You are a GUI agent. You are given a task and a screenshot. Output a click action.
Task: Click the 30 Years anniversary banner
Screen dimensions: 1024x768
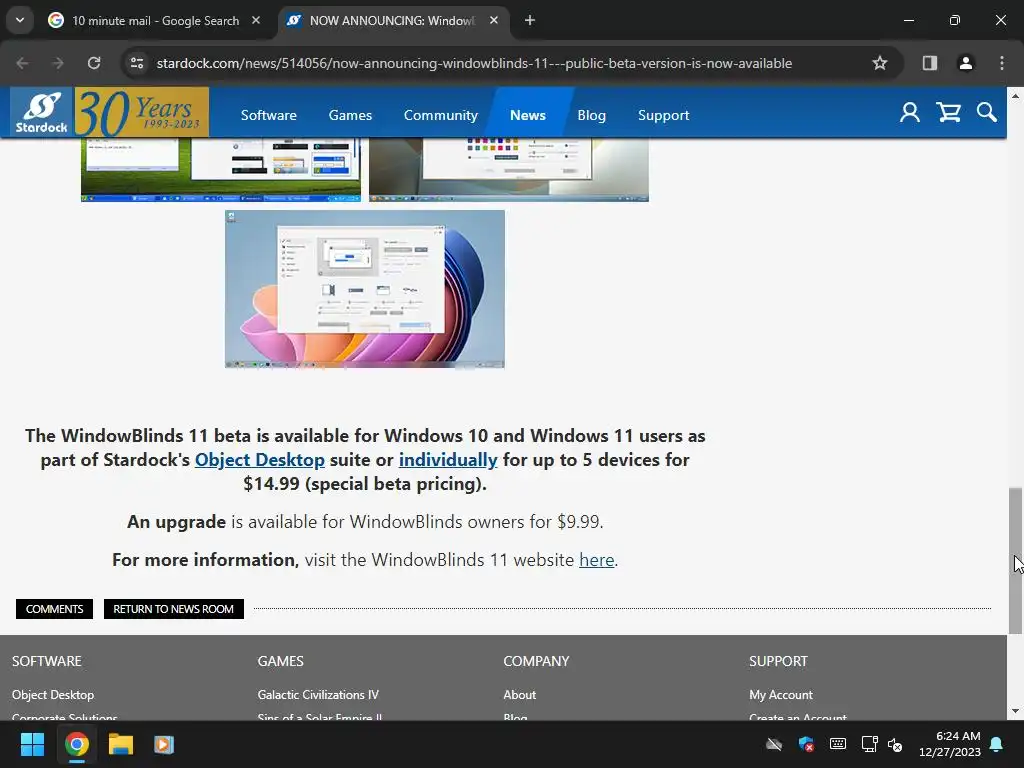[x=142, y=112]
